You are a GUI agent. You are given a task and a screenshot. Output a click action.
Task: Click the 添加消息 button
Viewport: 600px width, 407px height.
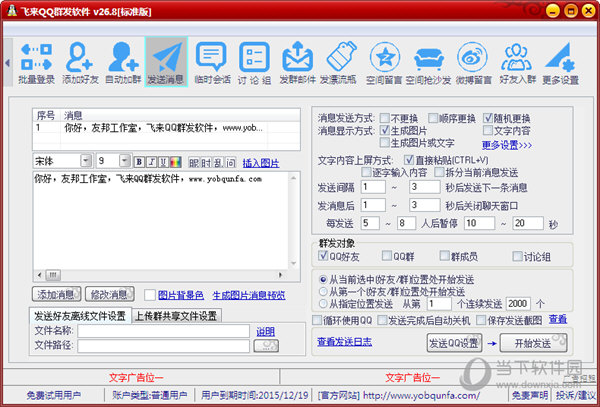pyautogui.click(x=56, y=294)
